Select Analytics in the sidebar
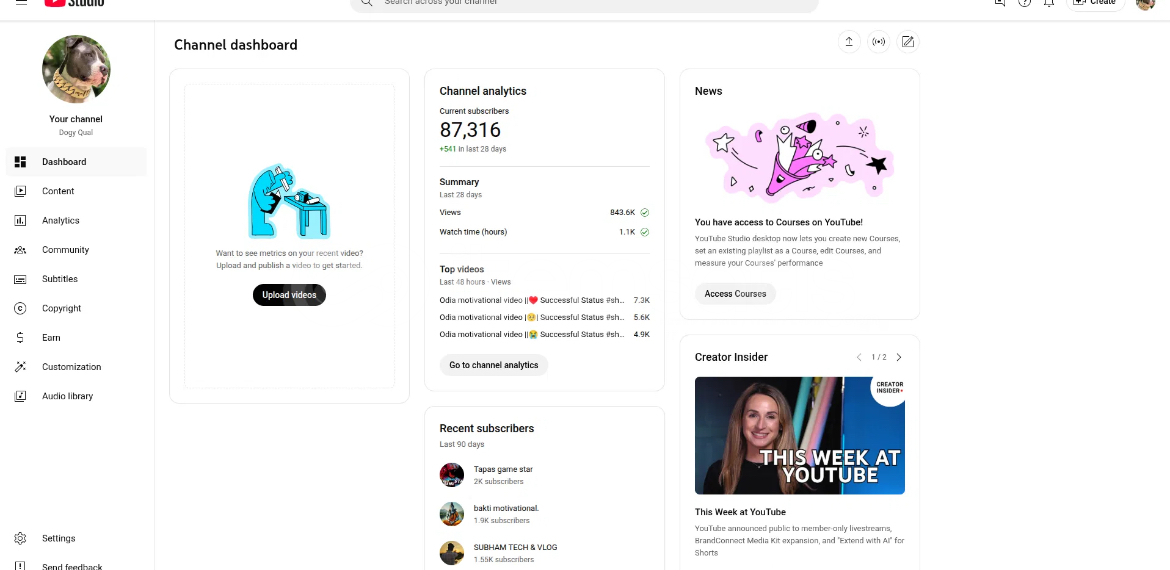This screenshot has height=570, width=1170. click(60, 220)
